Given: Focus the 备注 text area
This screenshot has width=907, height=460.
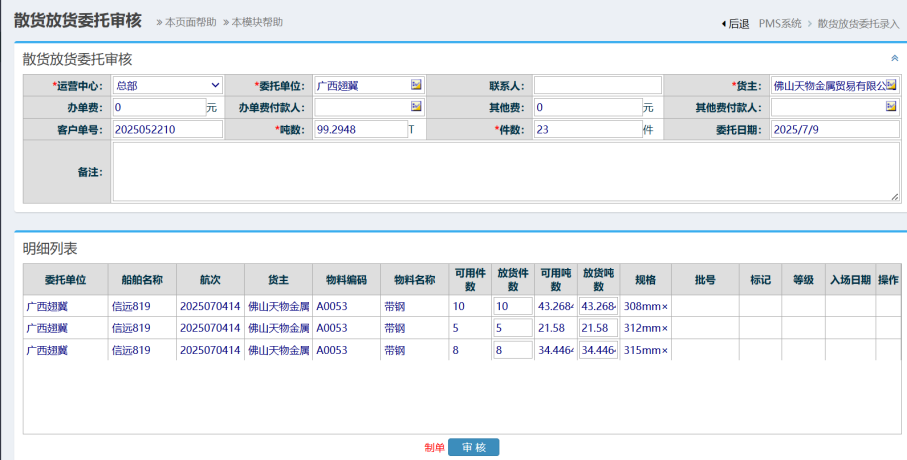Looking at the screenshot, I should click(x=506, y=171).
